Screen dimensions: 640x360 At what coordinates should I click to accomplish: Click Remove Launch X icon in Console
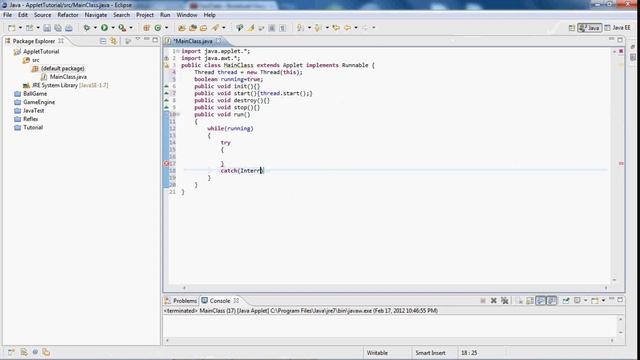pos(493,300)
